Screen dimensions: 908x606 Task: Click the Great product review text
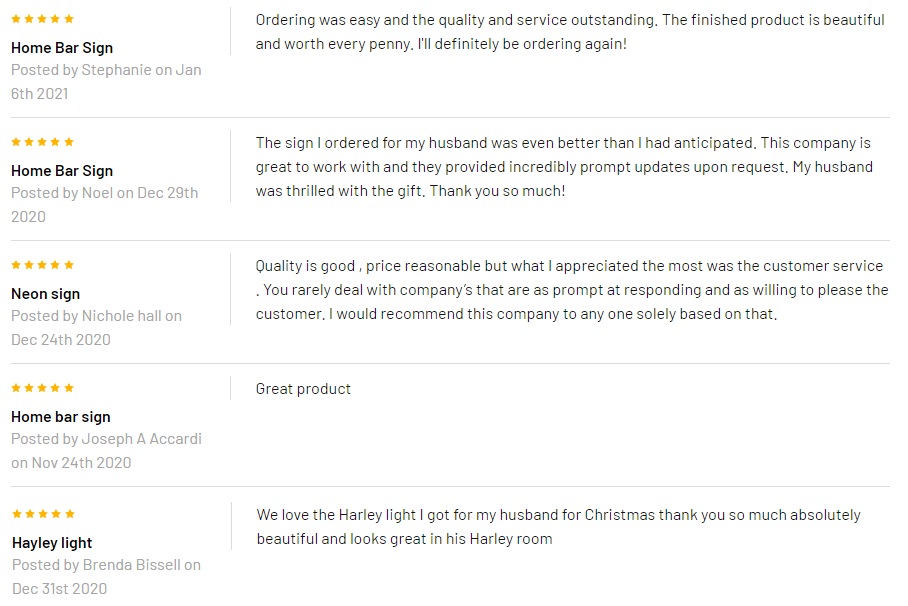[303, 389]
